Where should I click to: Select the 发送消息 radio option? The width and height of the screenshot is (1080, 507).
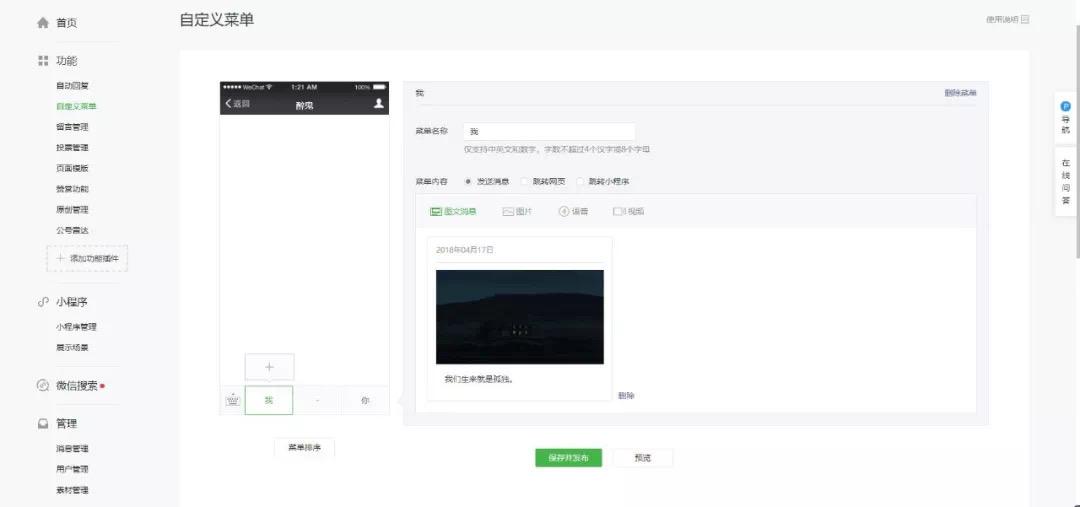pos(468,182)
